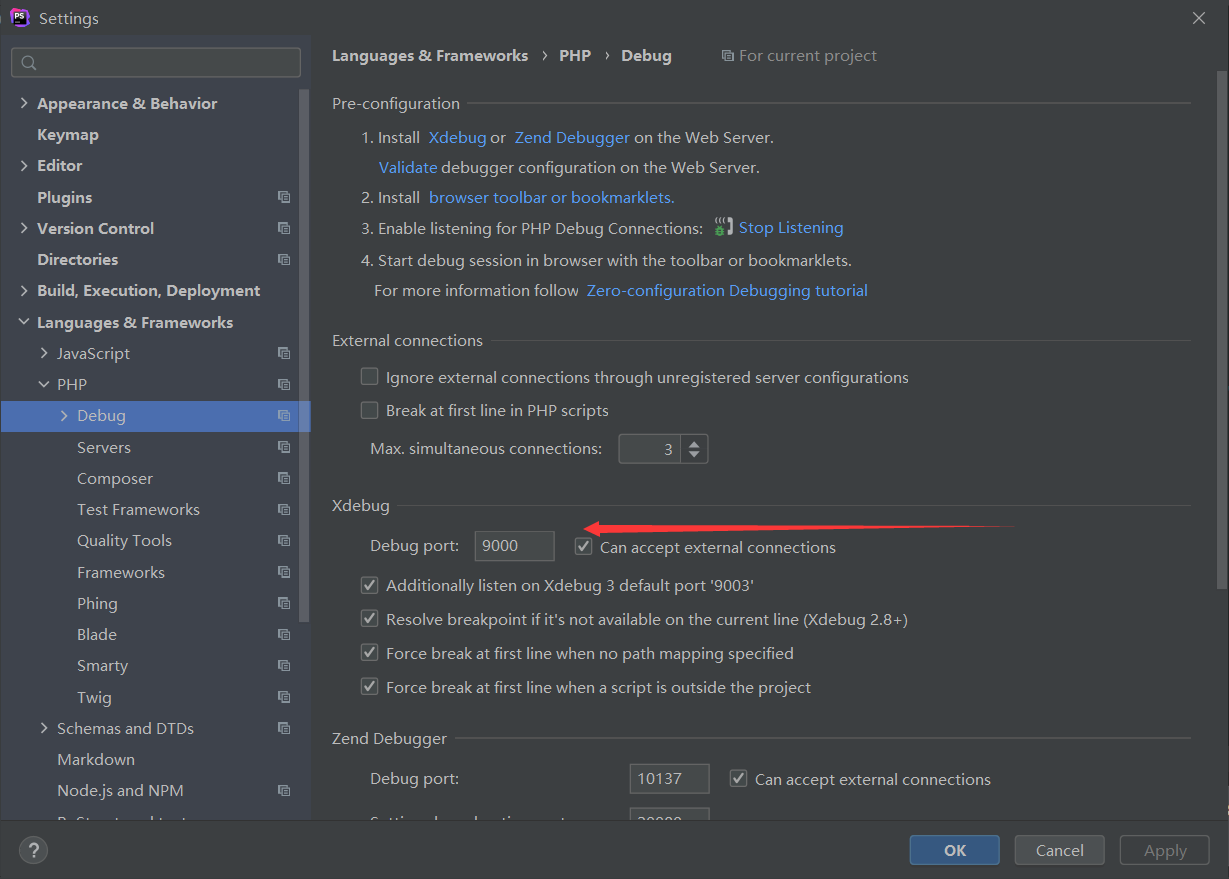
Task: Click the project-scope icon on the Frameworks row
Action: [x=284, y=573]
